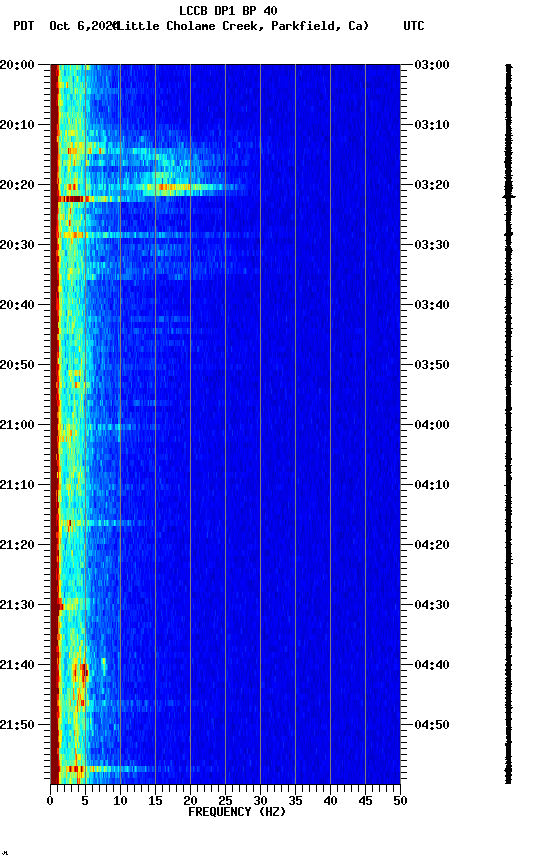The height and width of the screenshot is (864, 552).
Task: Click the 03:50 UTC time label
Action: 432,365
